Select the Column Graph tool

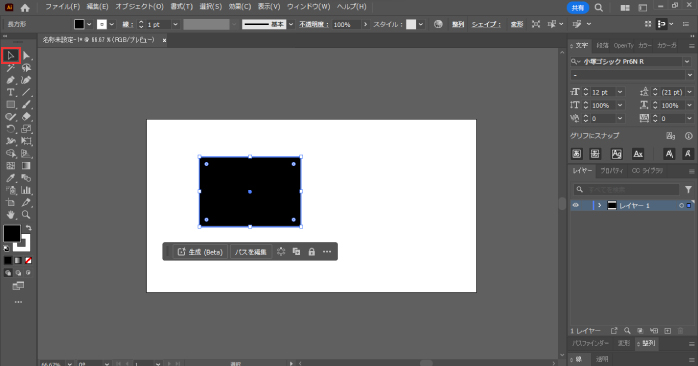pyautogui.click(x=26, y=190)
